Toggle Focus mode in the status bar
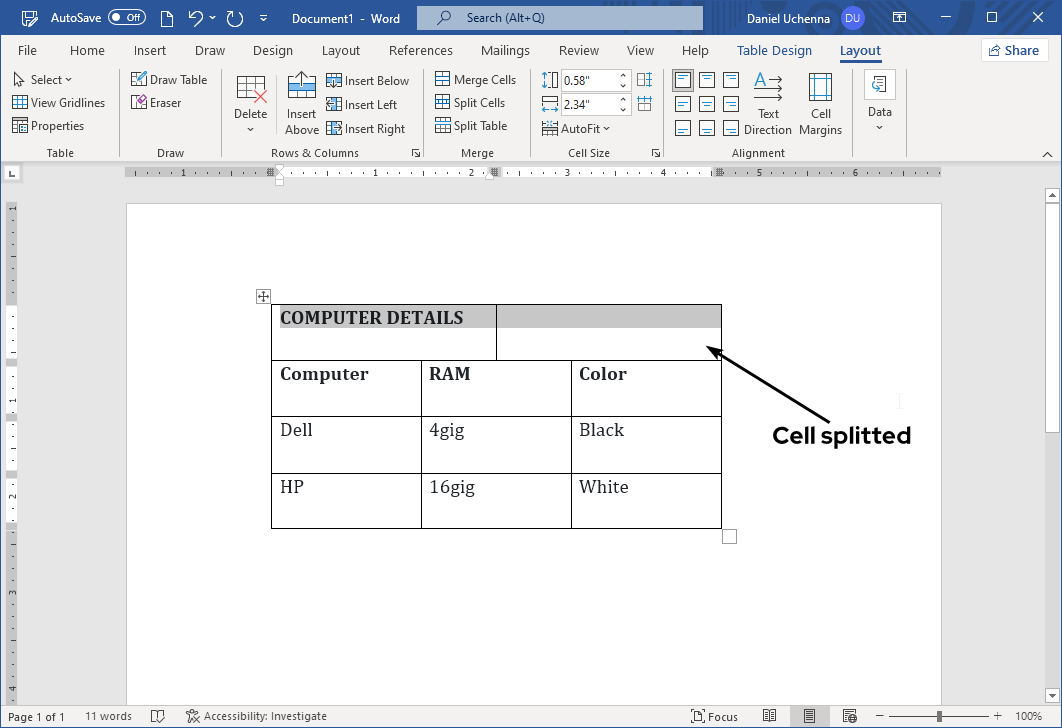Viewport: 1062px width, 728px height. (x=714, y=716)
